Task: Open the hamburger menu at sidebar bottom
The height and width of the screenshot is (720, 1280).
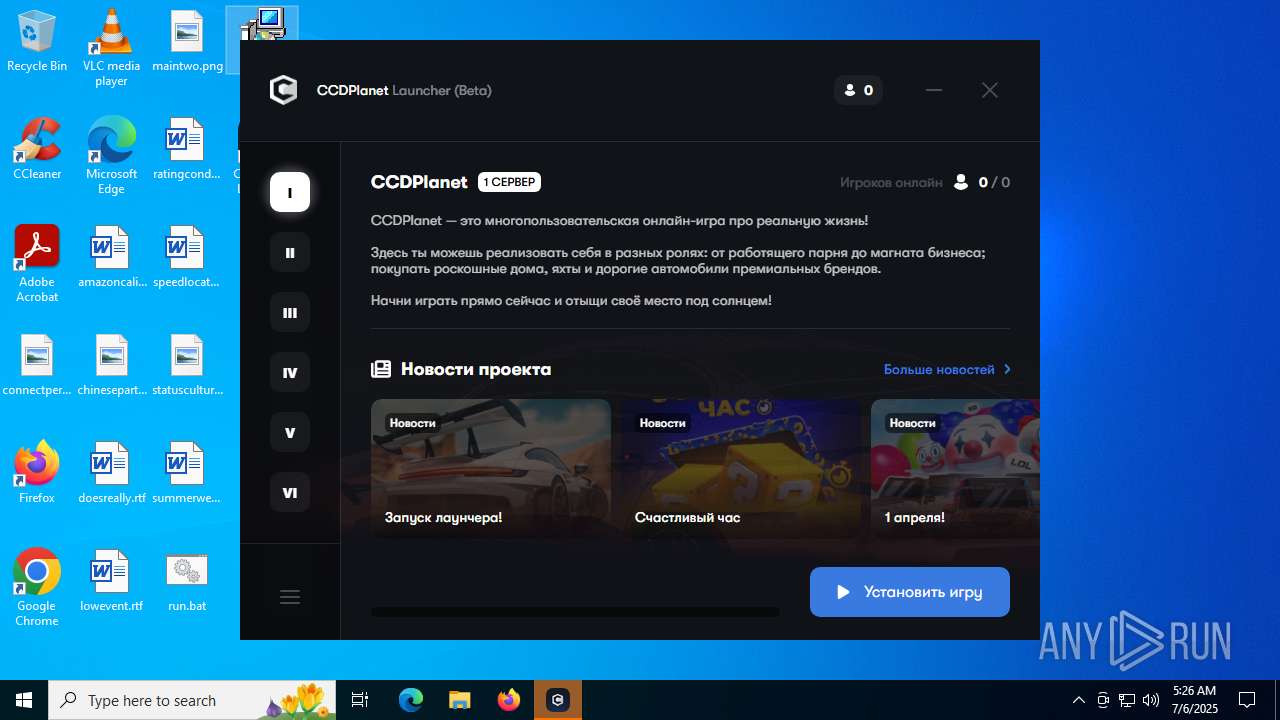Action: pos(290,597)
